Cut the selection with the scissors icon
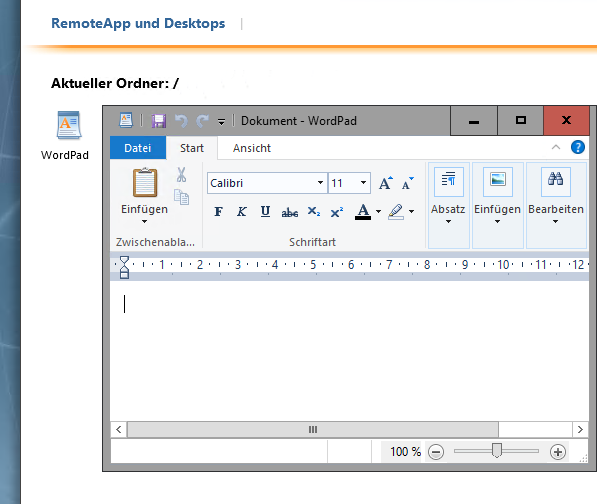 pos(181,175)
